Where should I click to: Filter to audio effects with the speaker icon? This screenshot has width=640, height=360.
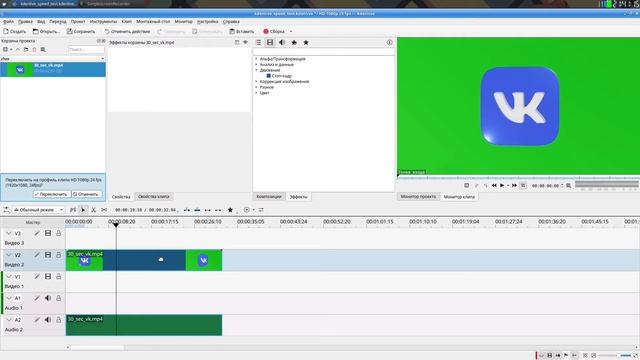click(x=282, y=42)
